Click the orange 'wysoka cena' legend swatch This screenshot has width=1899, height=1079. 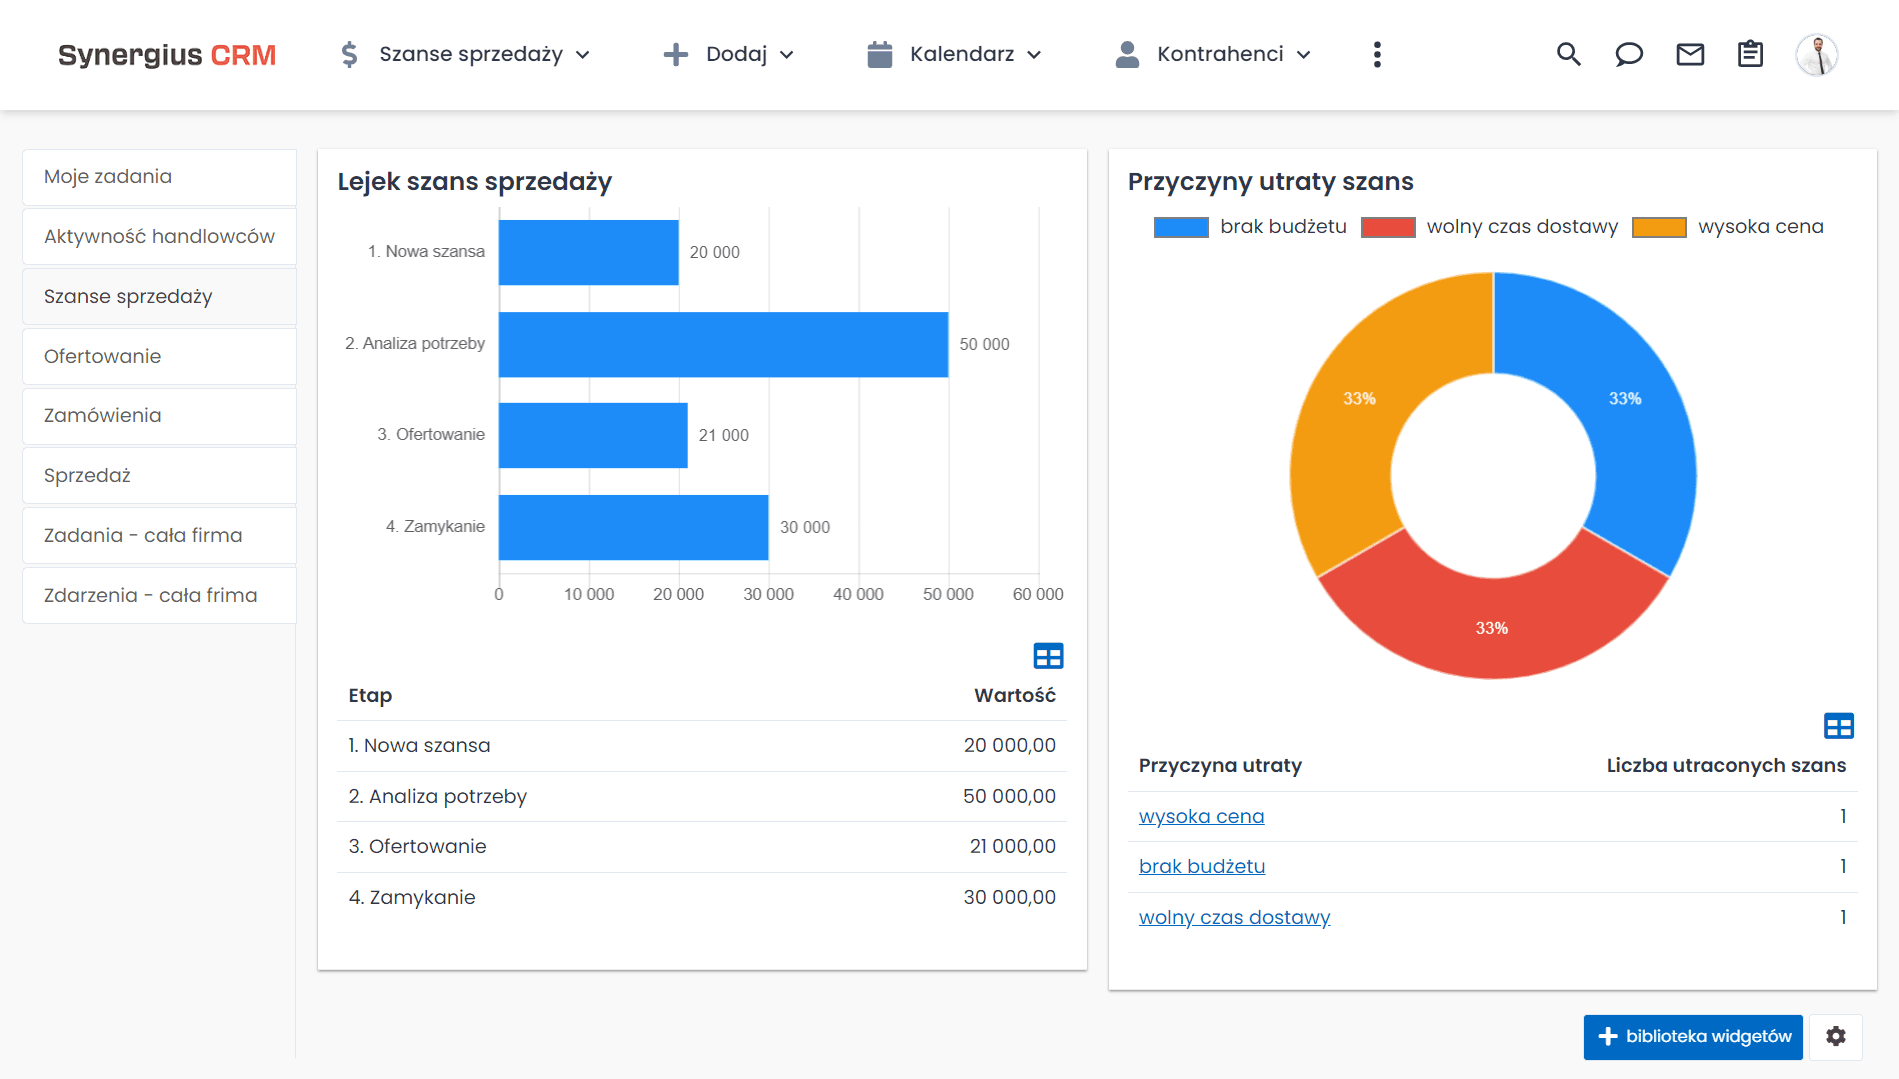click(1659, 227)
